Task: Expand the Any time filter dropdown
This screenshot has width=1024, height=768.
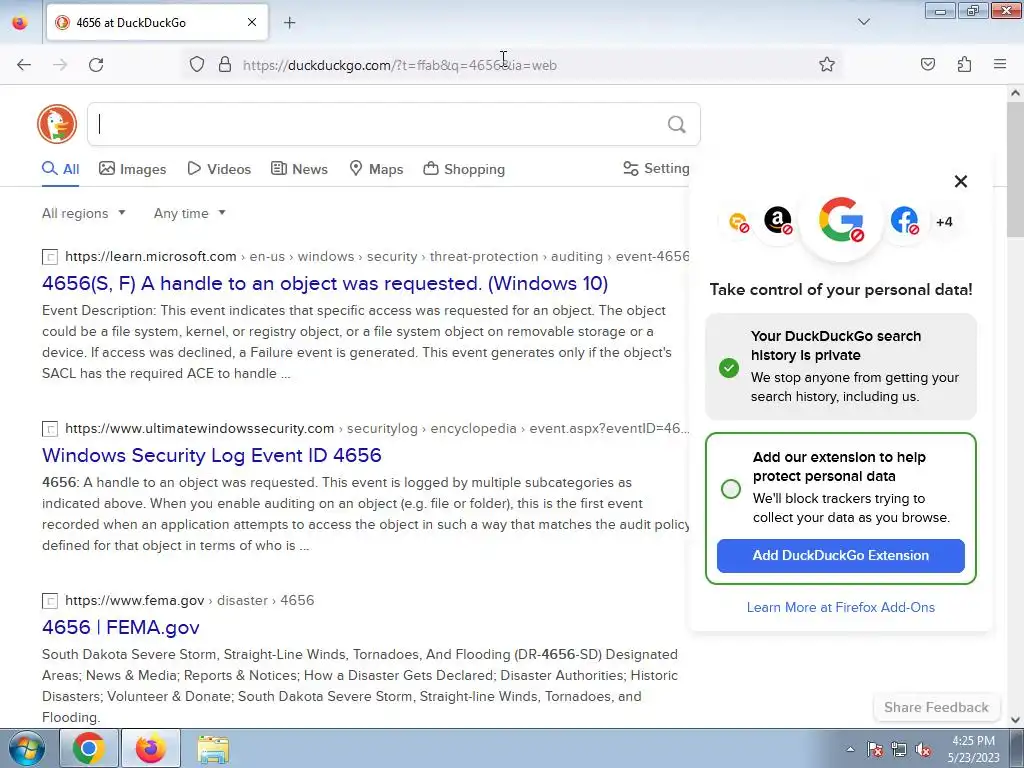Action: click(189, 214)
